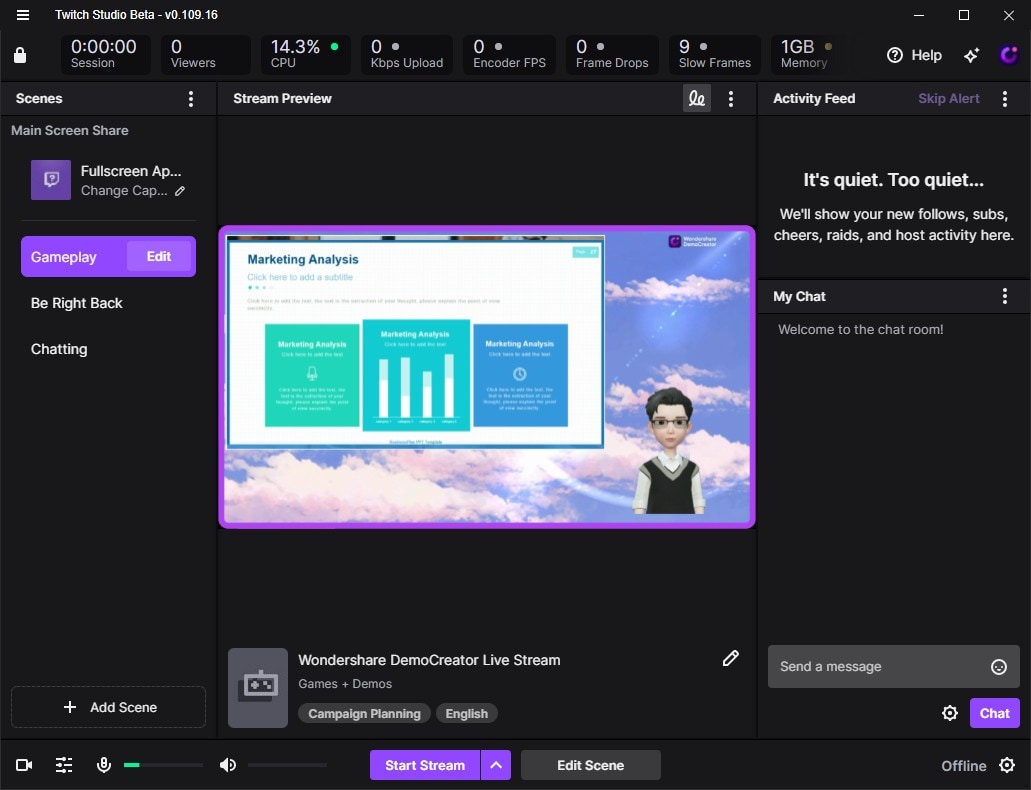Click Skip Alert link

click(948, 99)
